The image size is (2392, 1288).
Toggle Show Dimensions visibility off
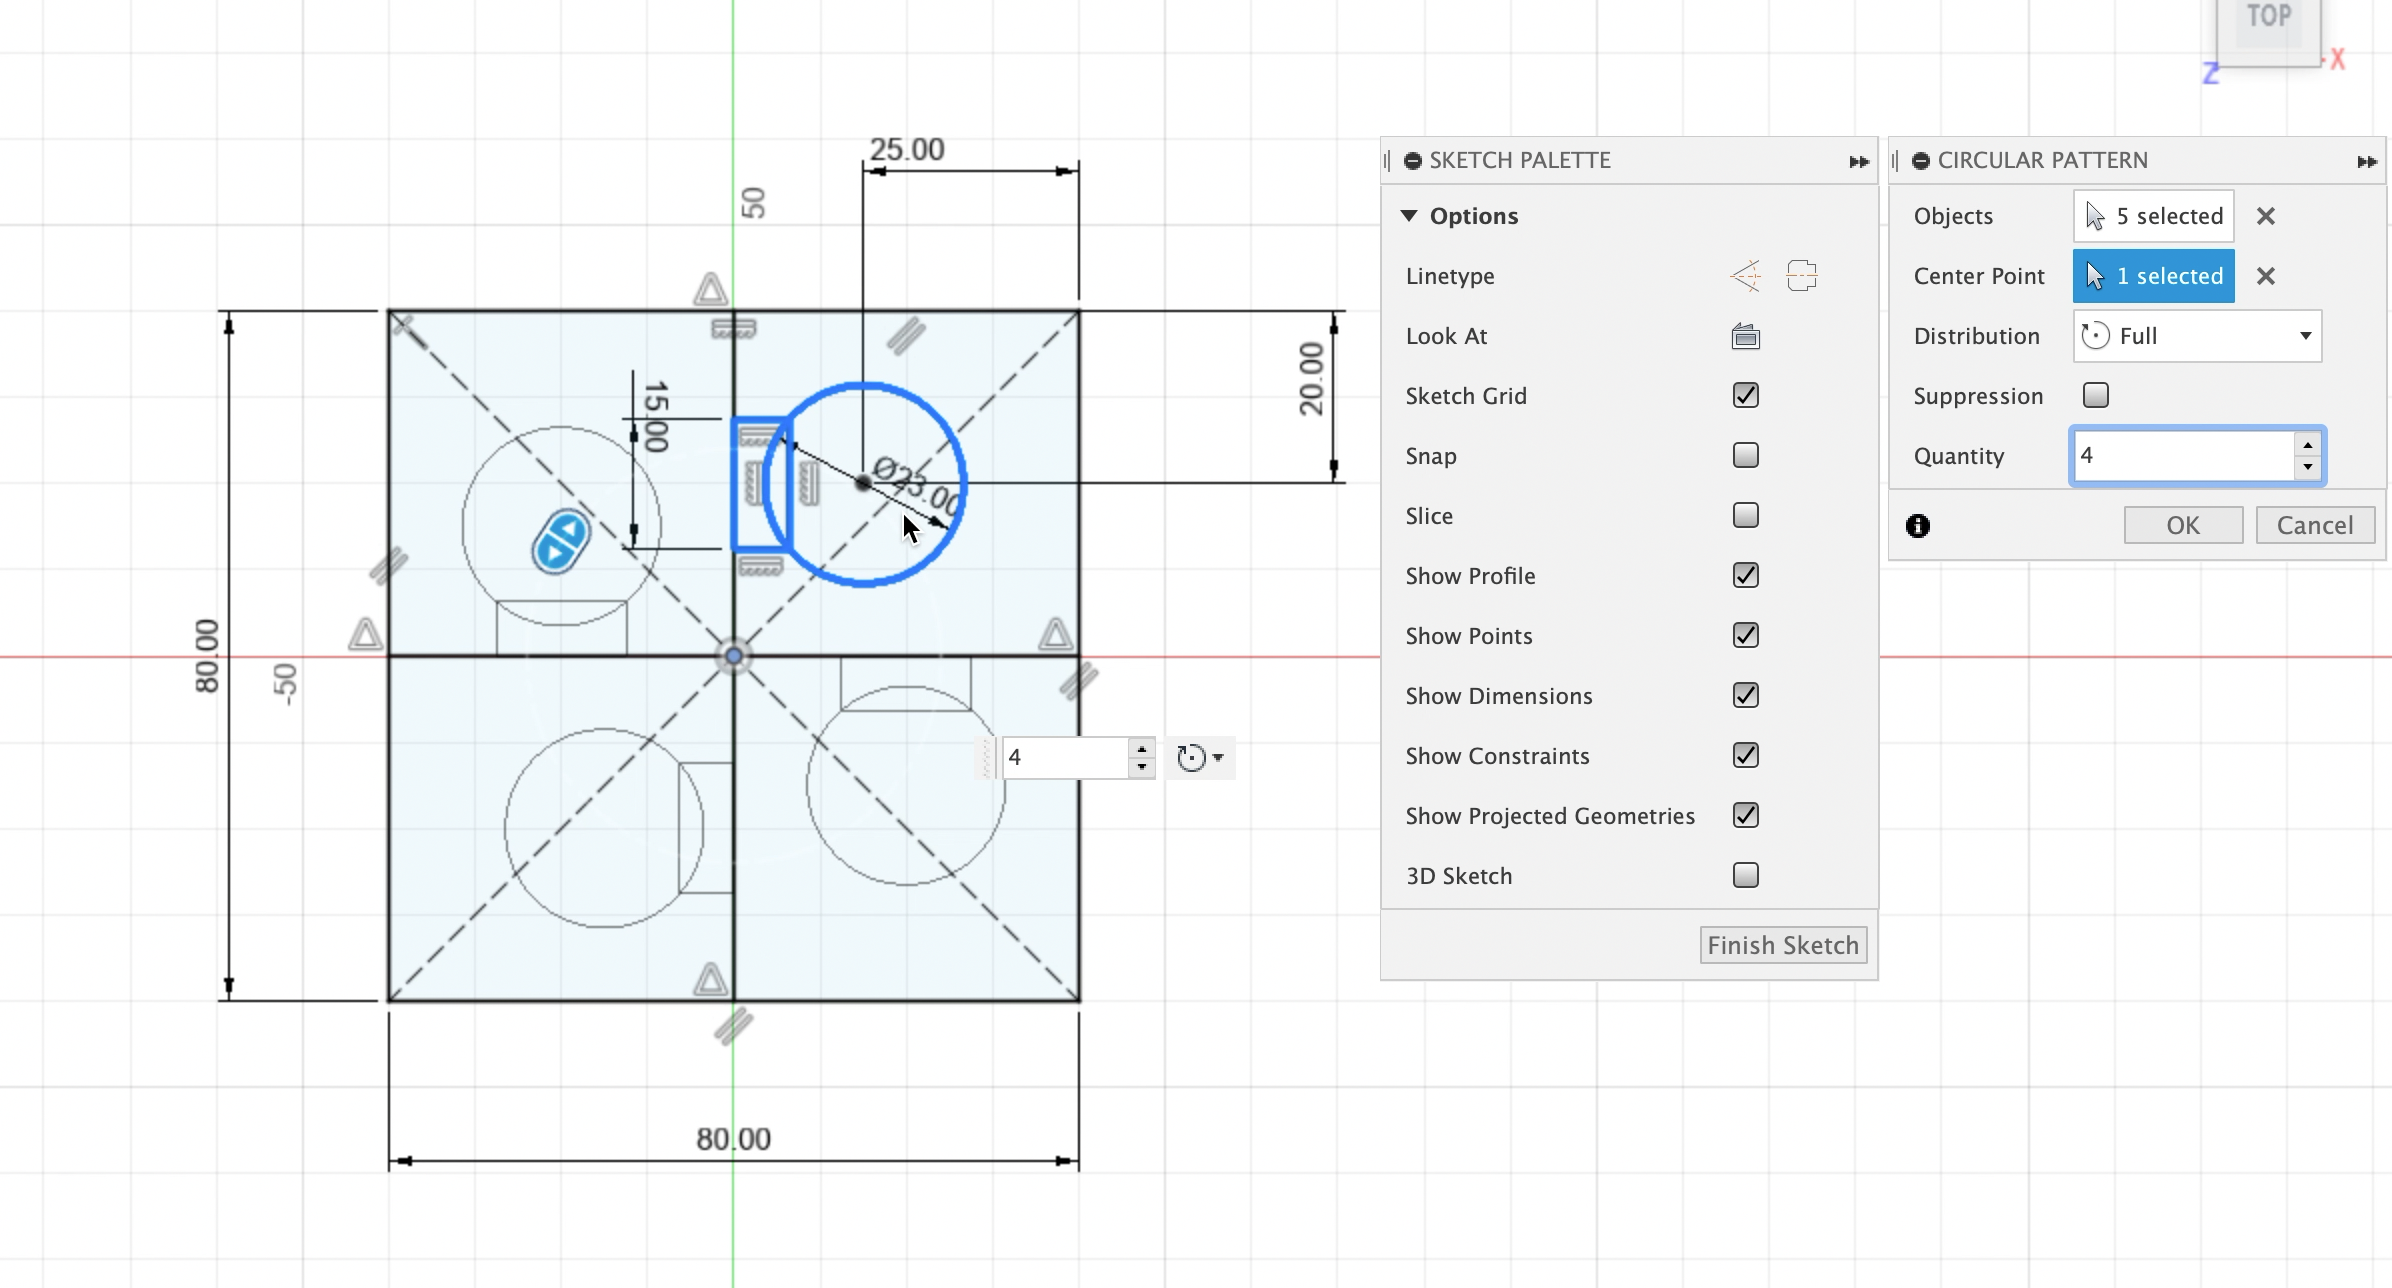coord(1745,695)
